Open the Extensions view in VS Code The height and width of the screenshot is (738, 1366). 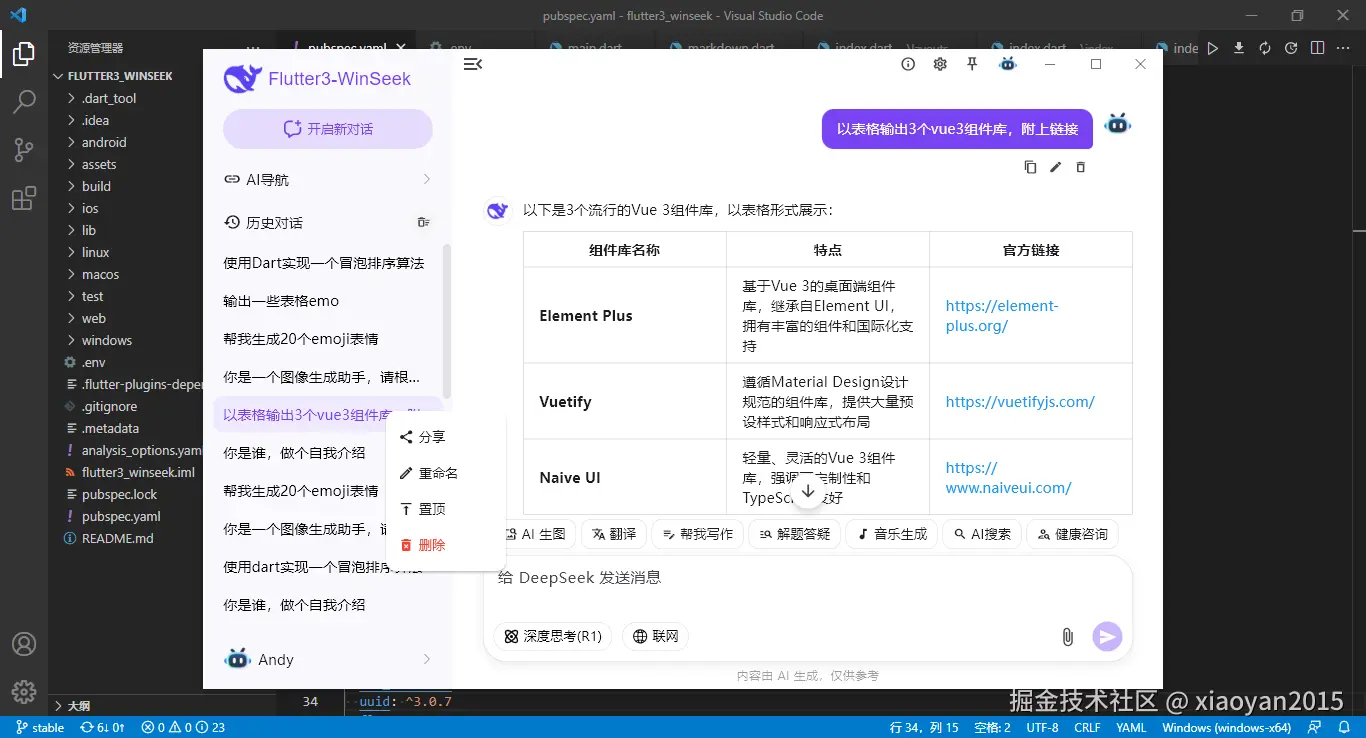tap(24, 197)
